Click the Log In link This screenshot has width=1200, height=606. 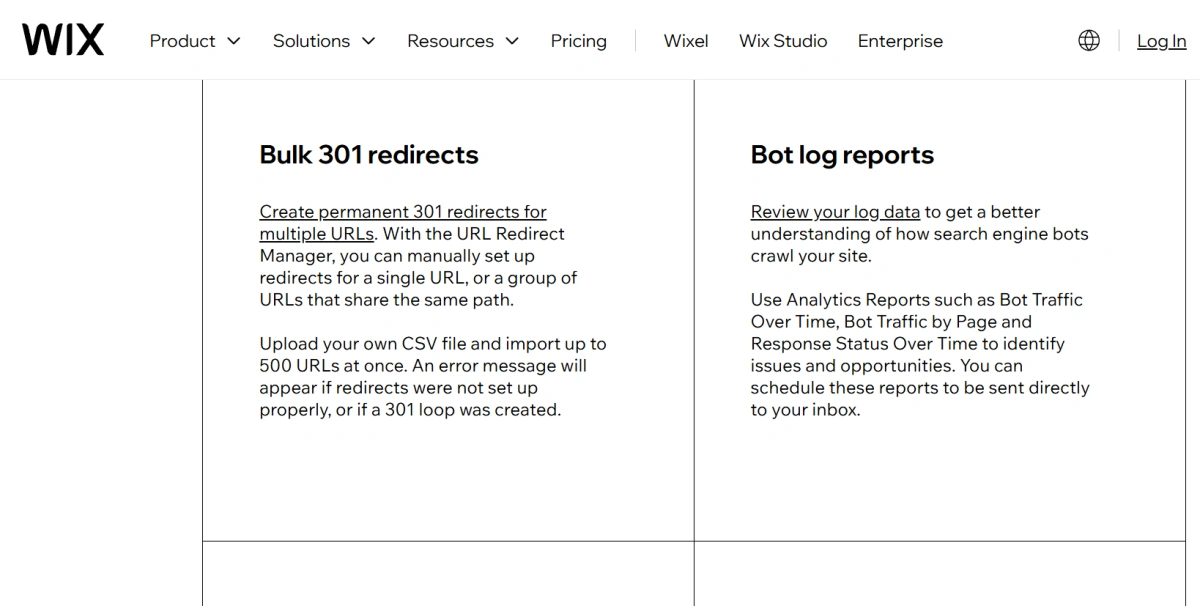(1161, 41)
